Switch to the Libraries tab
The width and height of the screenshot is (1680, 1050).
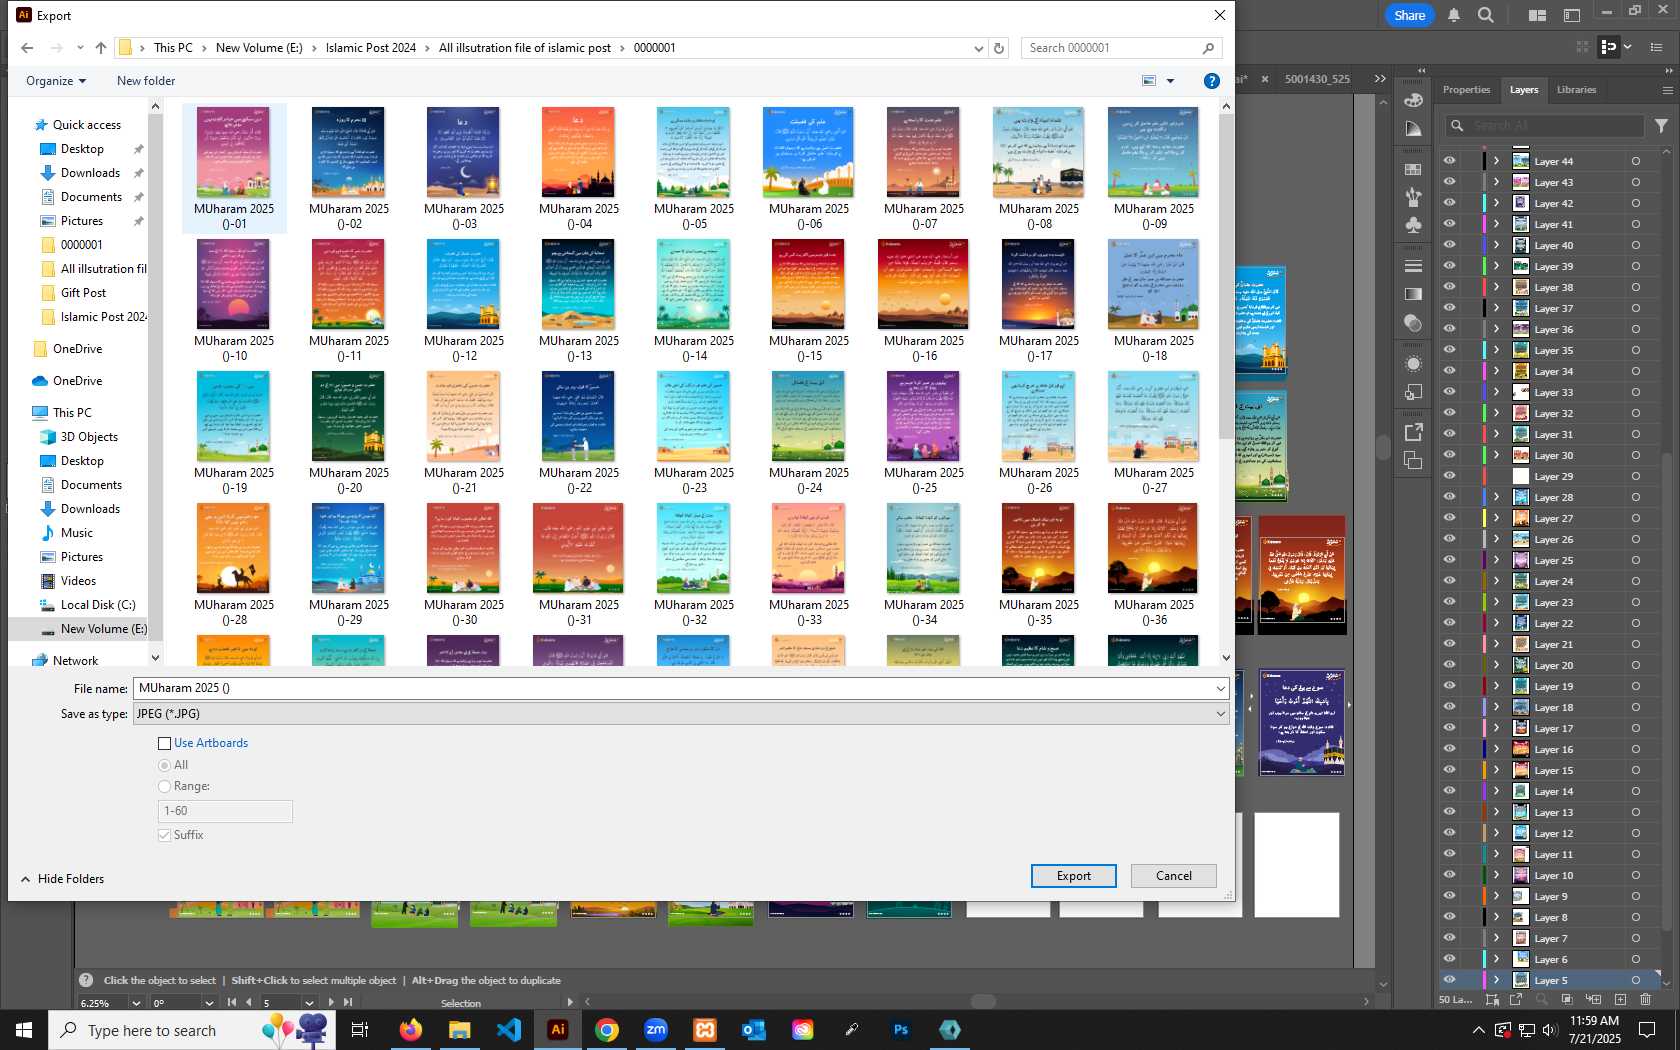tap(1576, 90)
